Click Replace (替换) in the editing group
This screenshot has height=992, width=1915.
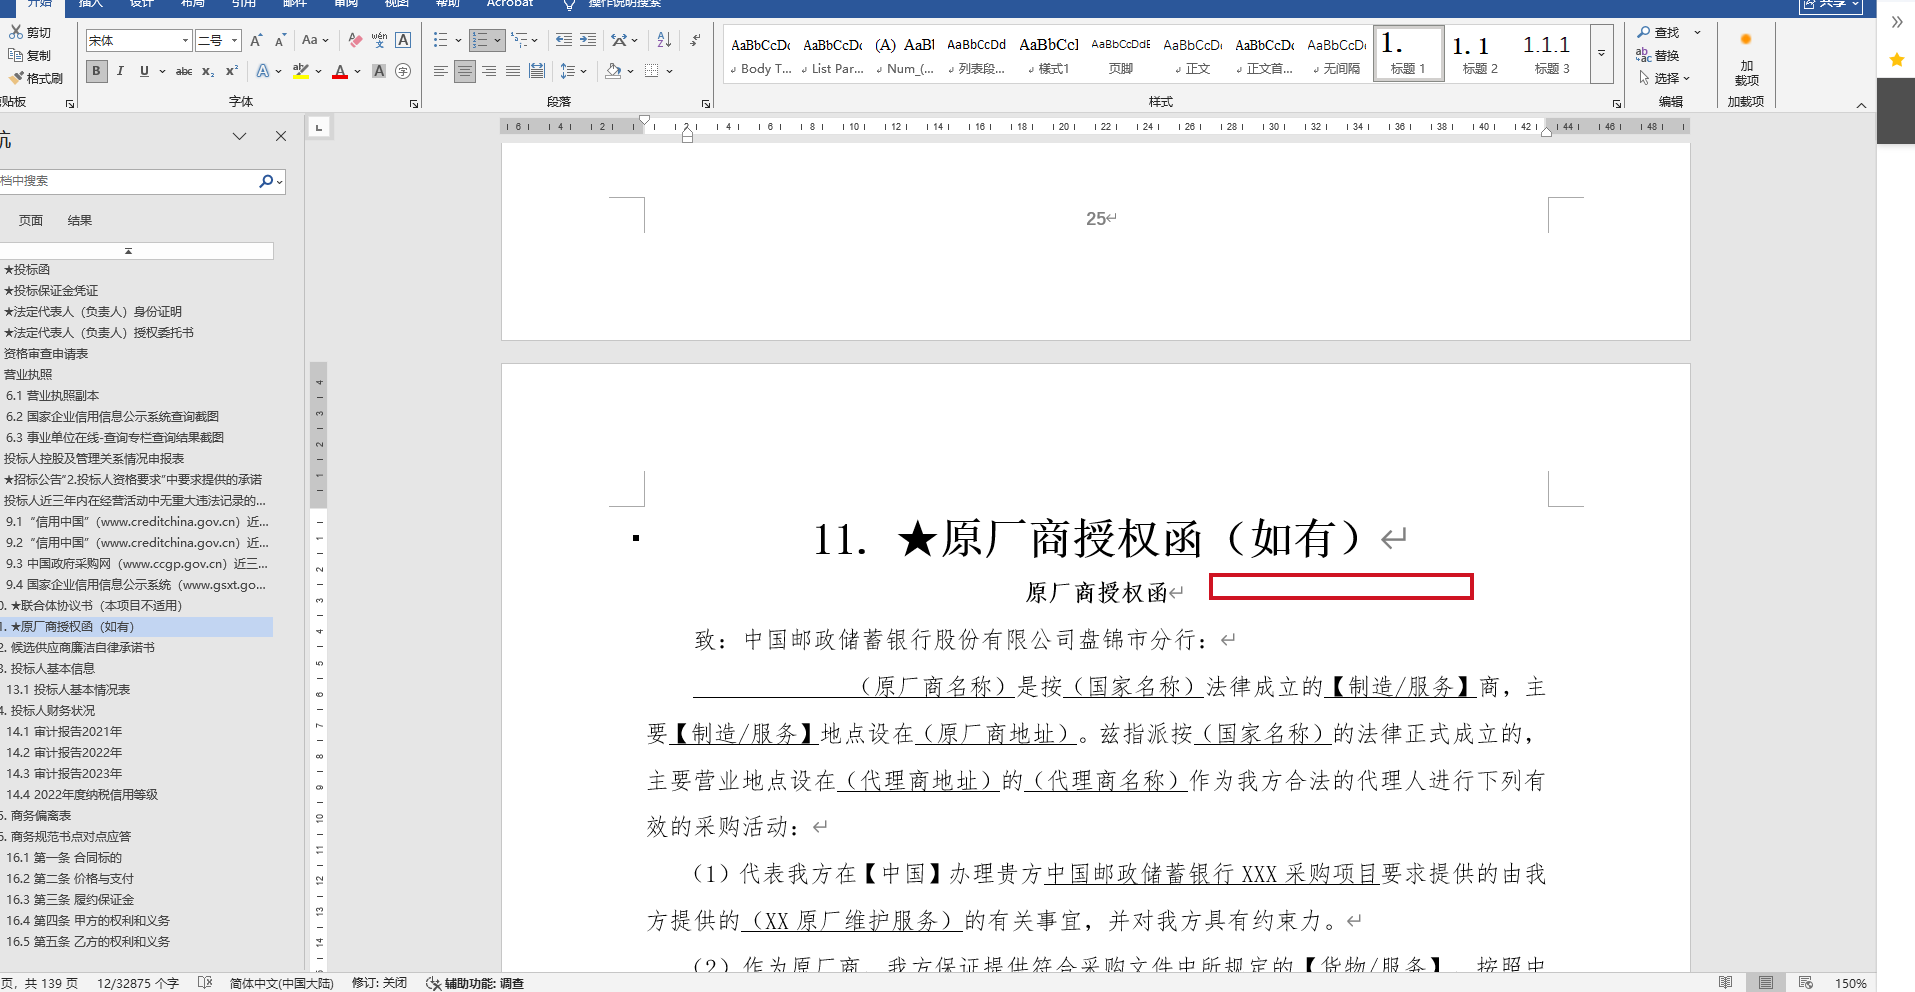point(1658,55)
